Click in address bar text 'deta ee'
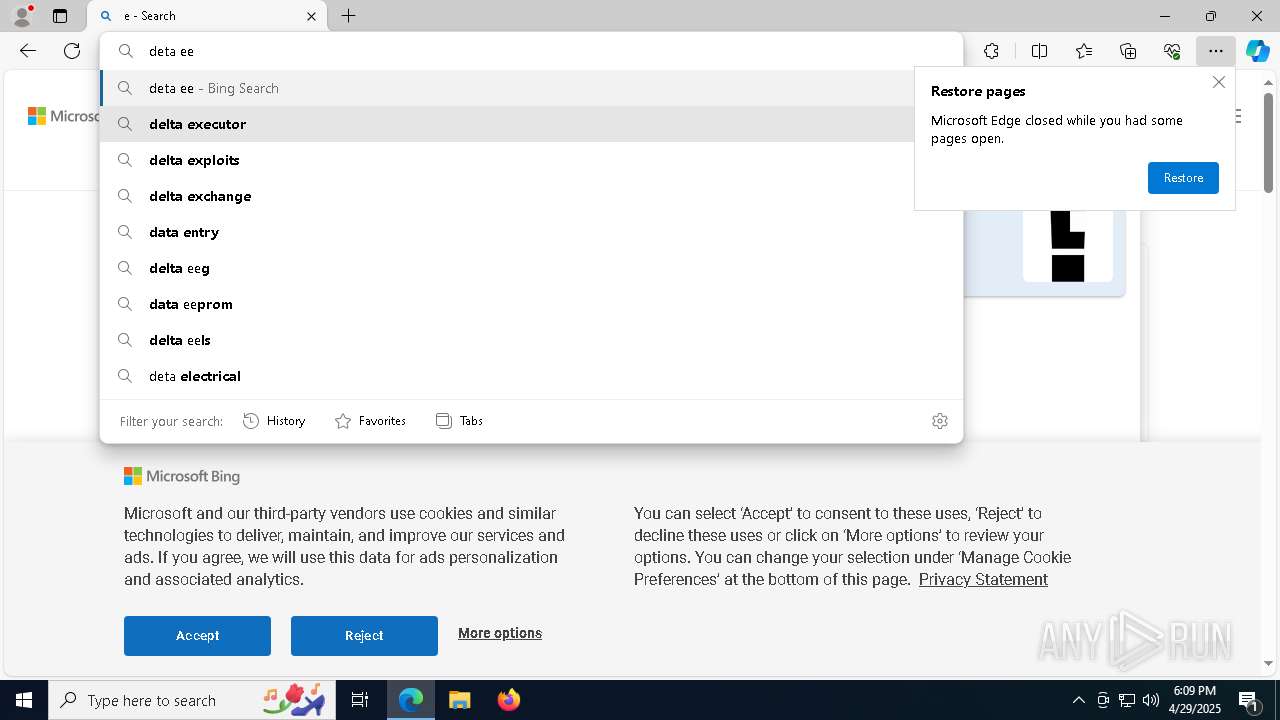Image resolution: width=1280 pixels, height=720 pixels. pos(171,51)
